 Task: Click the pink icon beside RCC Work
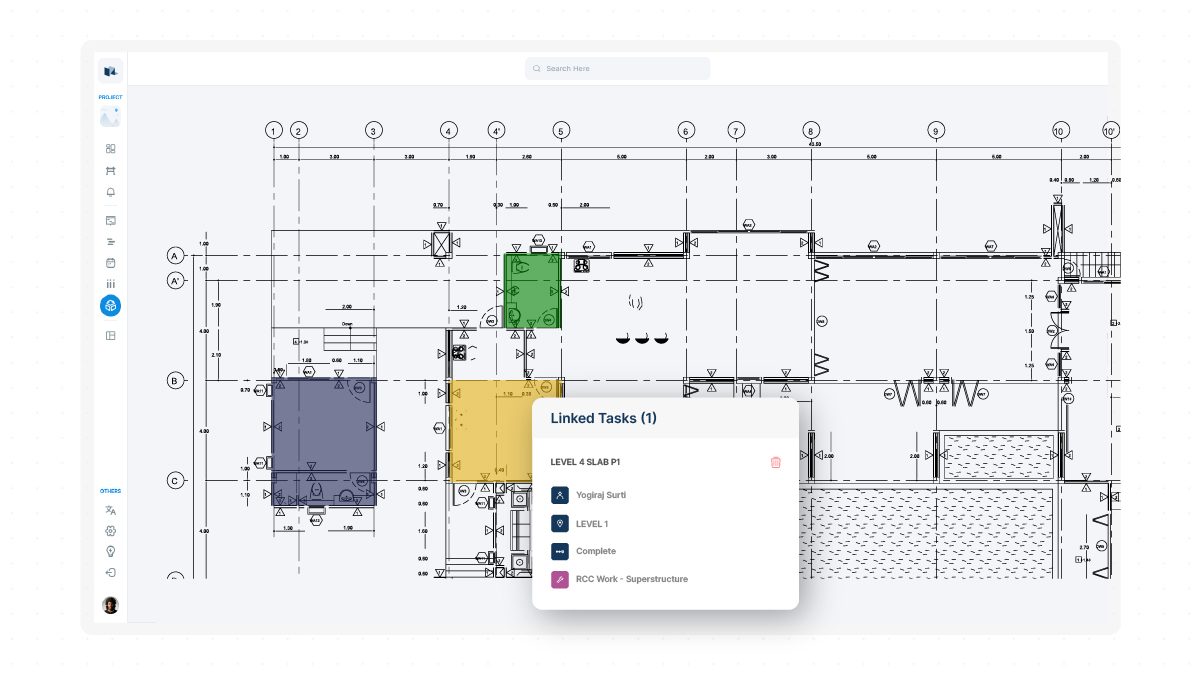pos(559,578)
